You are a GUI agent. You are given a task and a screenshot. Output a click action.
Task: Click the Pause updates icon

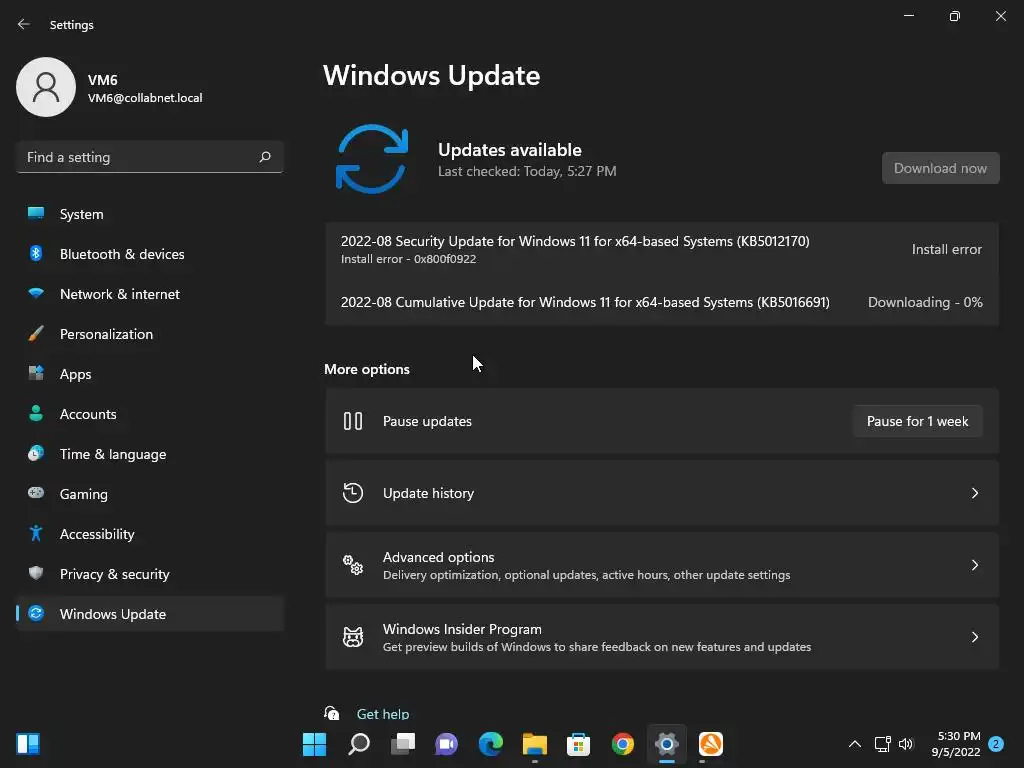(353, 421)
